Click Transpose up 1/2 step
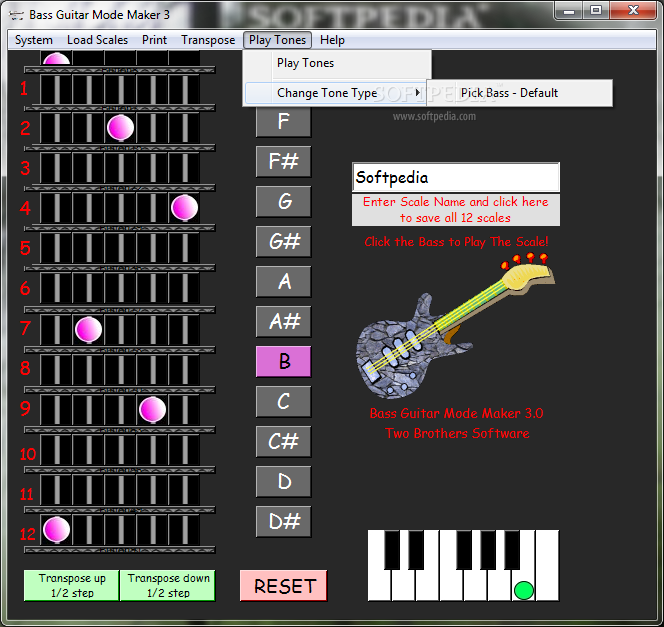The width and height of the screenshot is (664, 627). [x=72, y=585]
